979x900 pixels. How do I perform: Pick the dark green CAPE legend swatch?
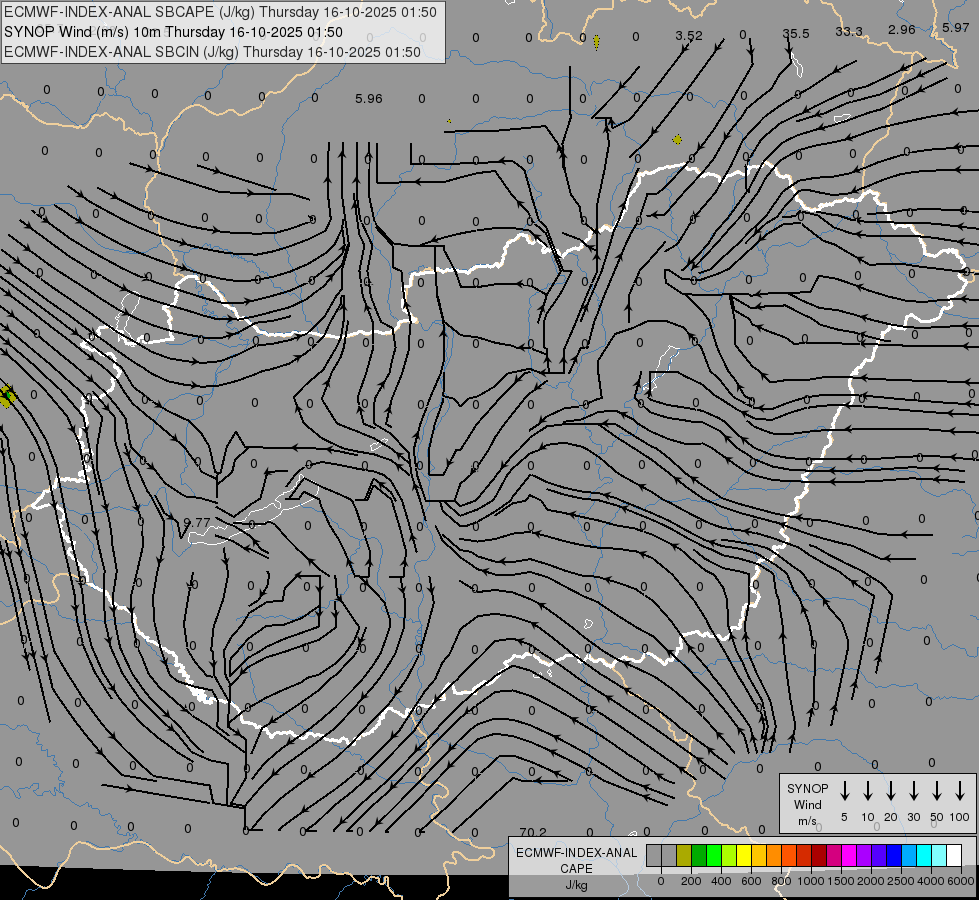(x=699, y=855)
